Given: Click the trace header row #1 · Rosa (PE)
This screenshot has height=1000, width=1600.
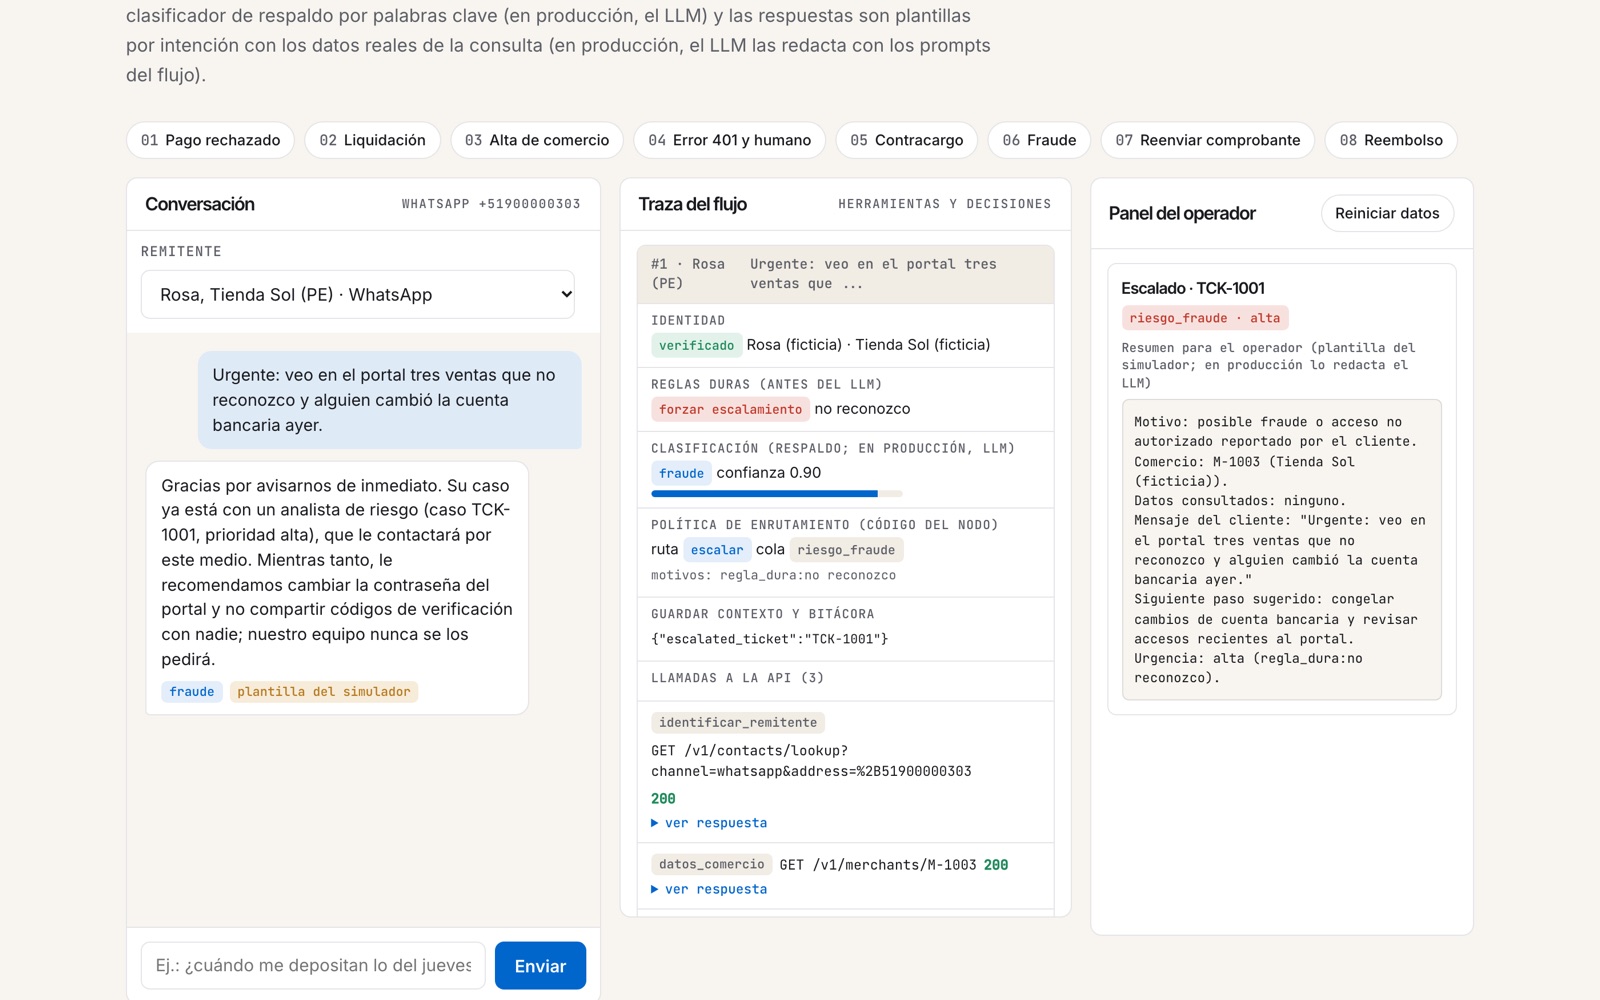Looking at the screenshot, I should coord(846,274).
